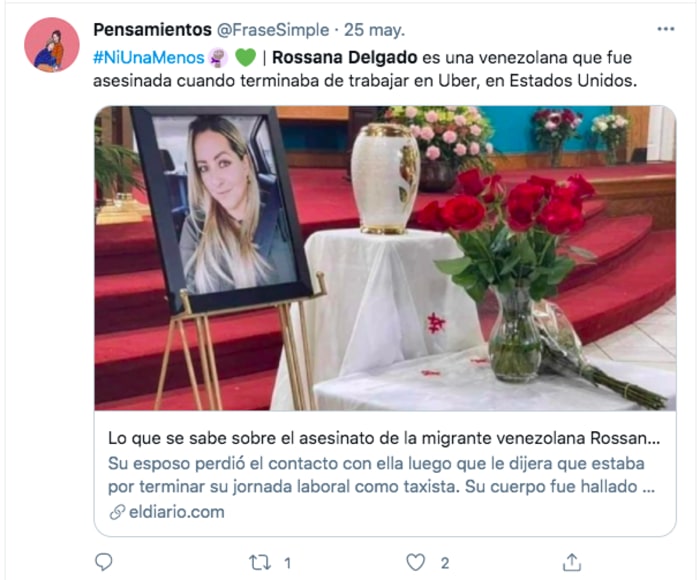The image size is (700, 580).
Task: Click the eldiario.com link icon
Action: pos(117,512)
